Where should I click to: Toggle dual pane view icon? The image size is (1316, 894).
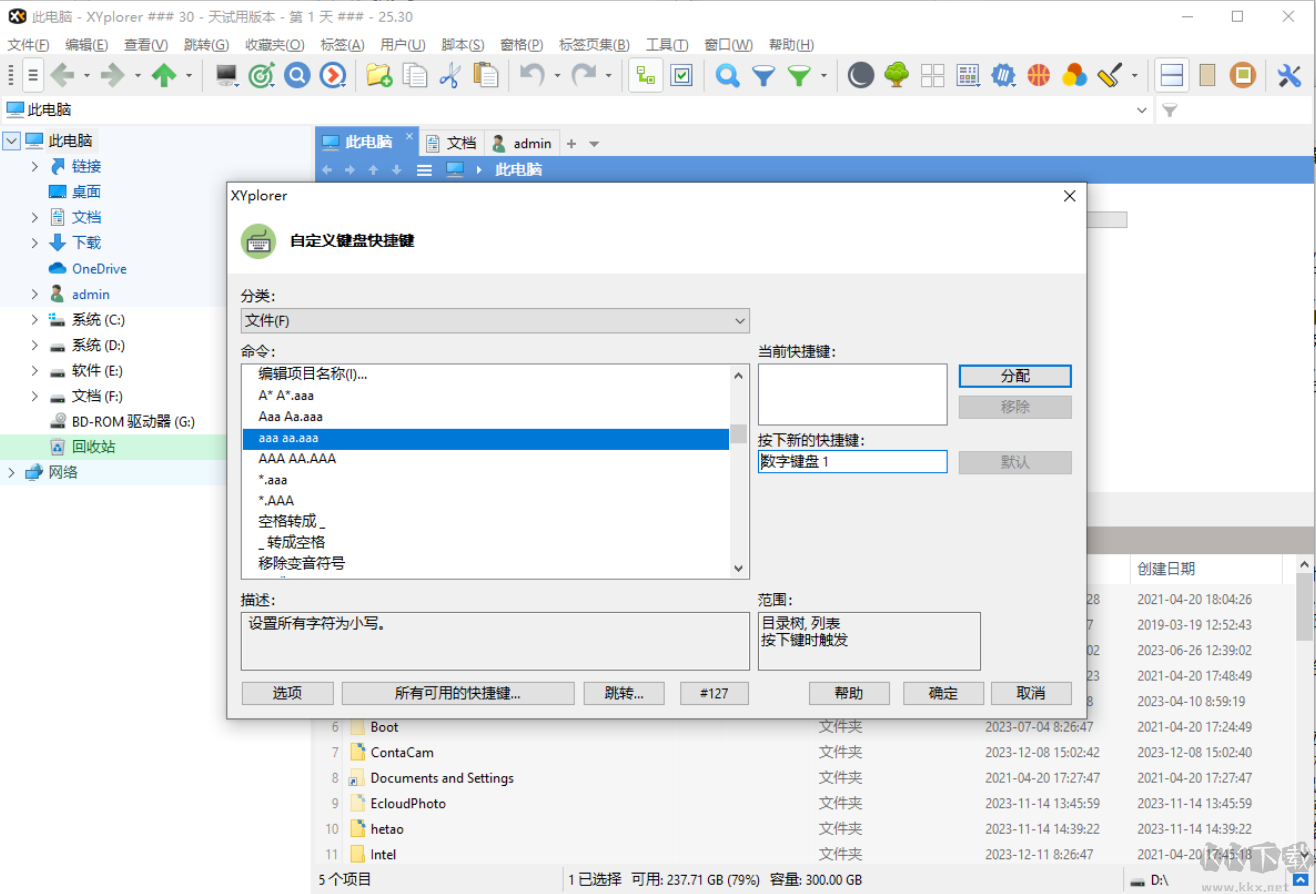tap(1171, 75)
